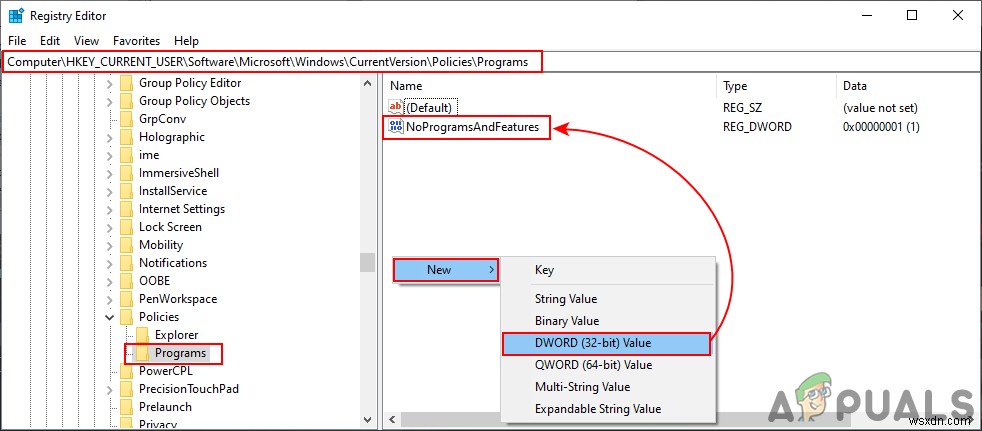Select the (Default) value name
The image size is (982, 431).
tap(429, 107)
